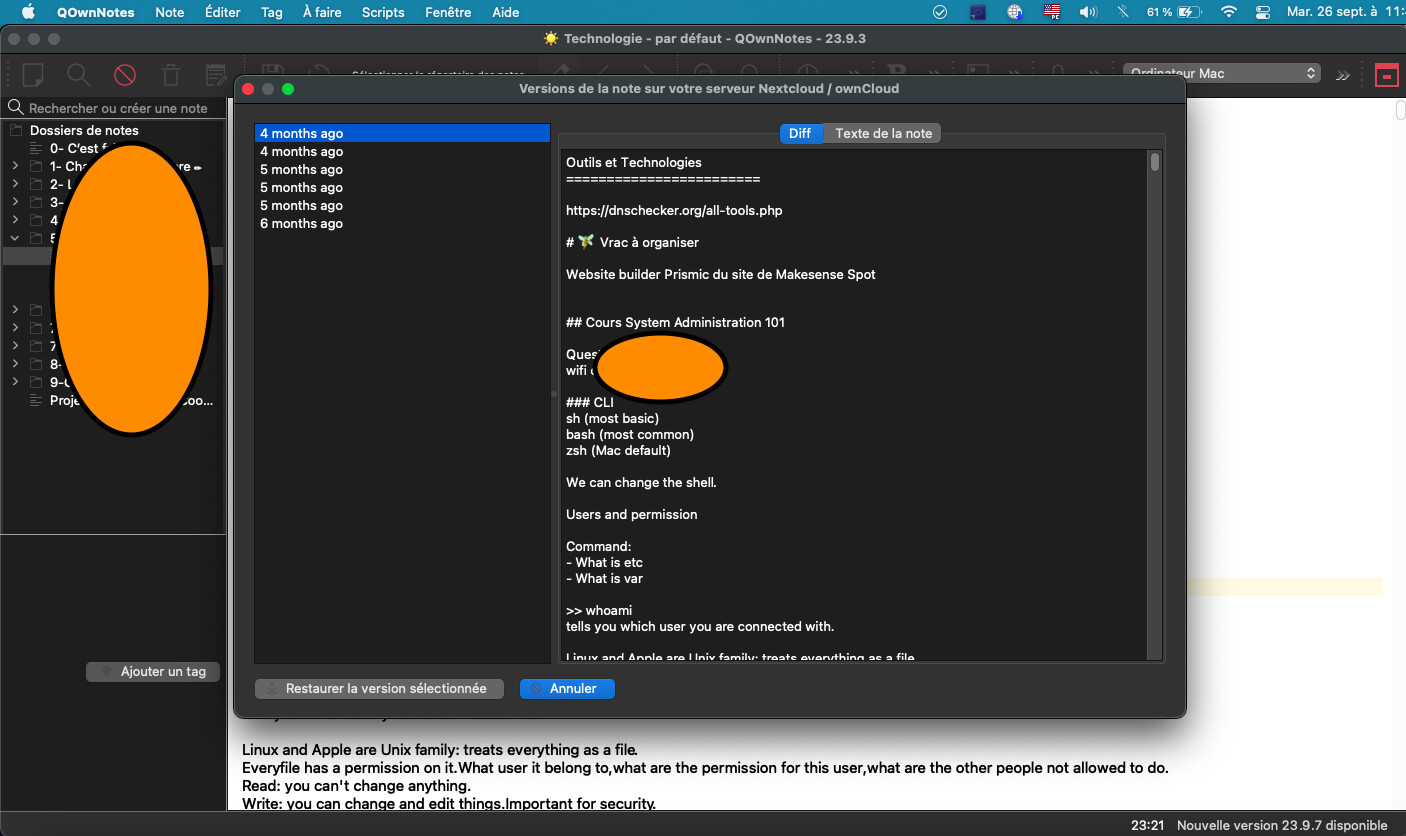Switch to the Diff view
Screen dimensions: 1406x836
pyautogui.click(x=800, y=133)
